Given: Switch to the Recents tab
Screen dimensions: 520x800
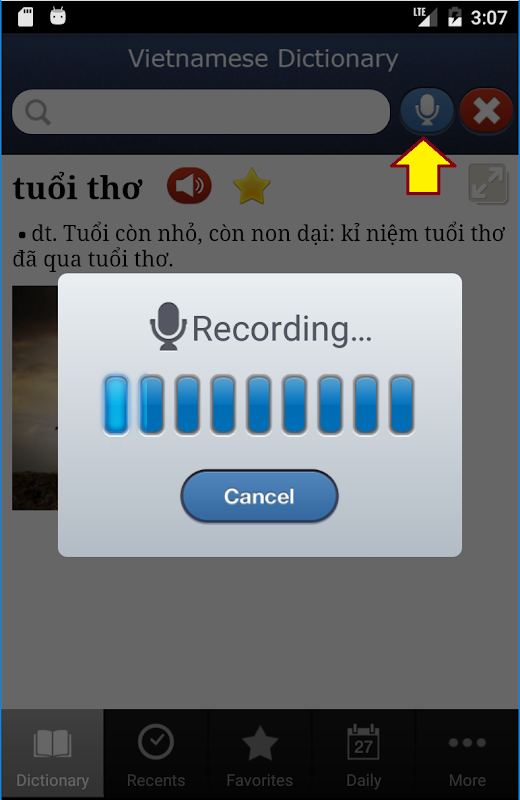Looking at the screenshot, I should click(x=156, y=753).
